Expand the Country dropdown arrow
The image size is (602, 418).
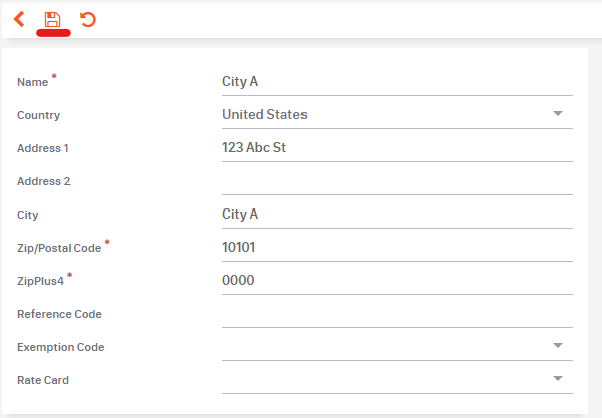click(x=558, y=114)
